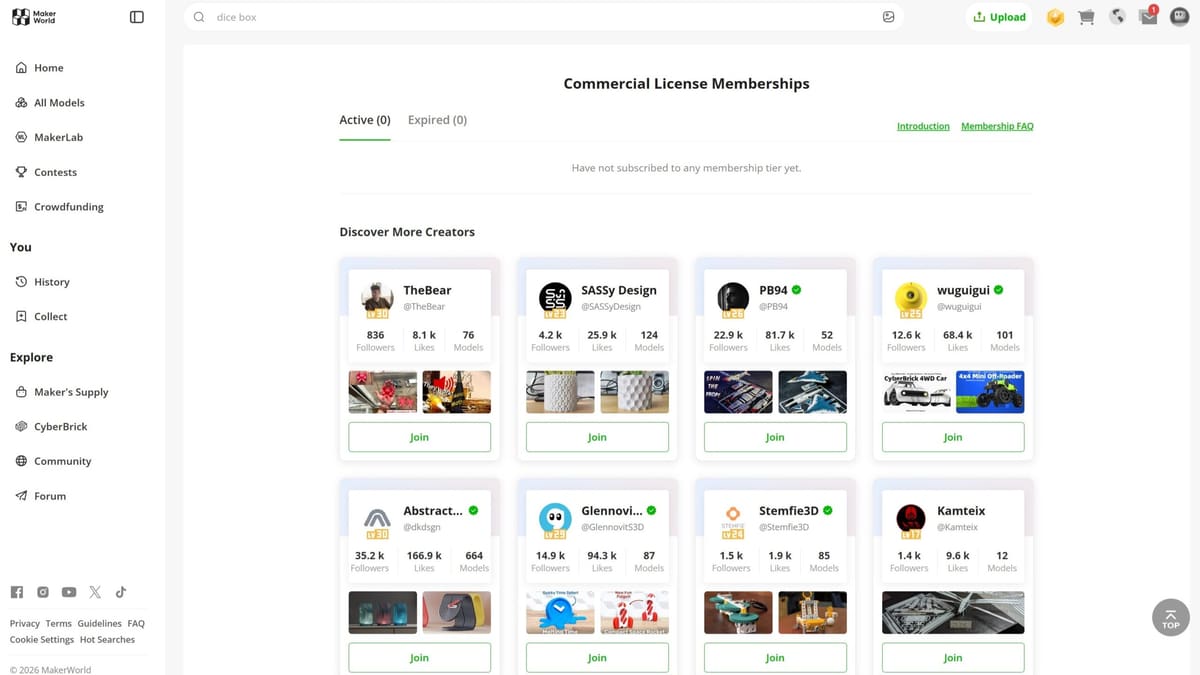The image size is (1200, 675).
Task: Join PB94's membership
Action: 775,437
